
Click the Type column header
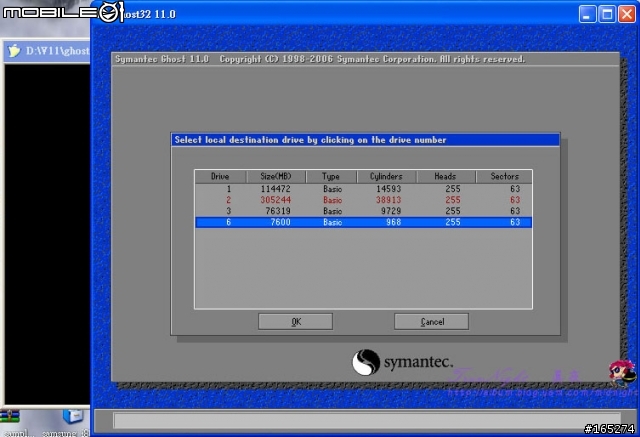pos(331,177)
